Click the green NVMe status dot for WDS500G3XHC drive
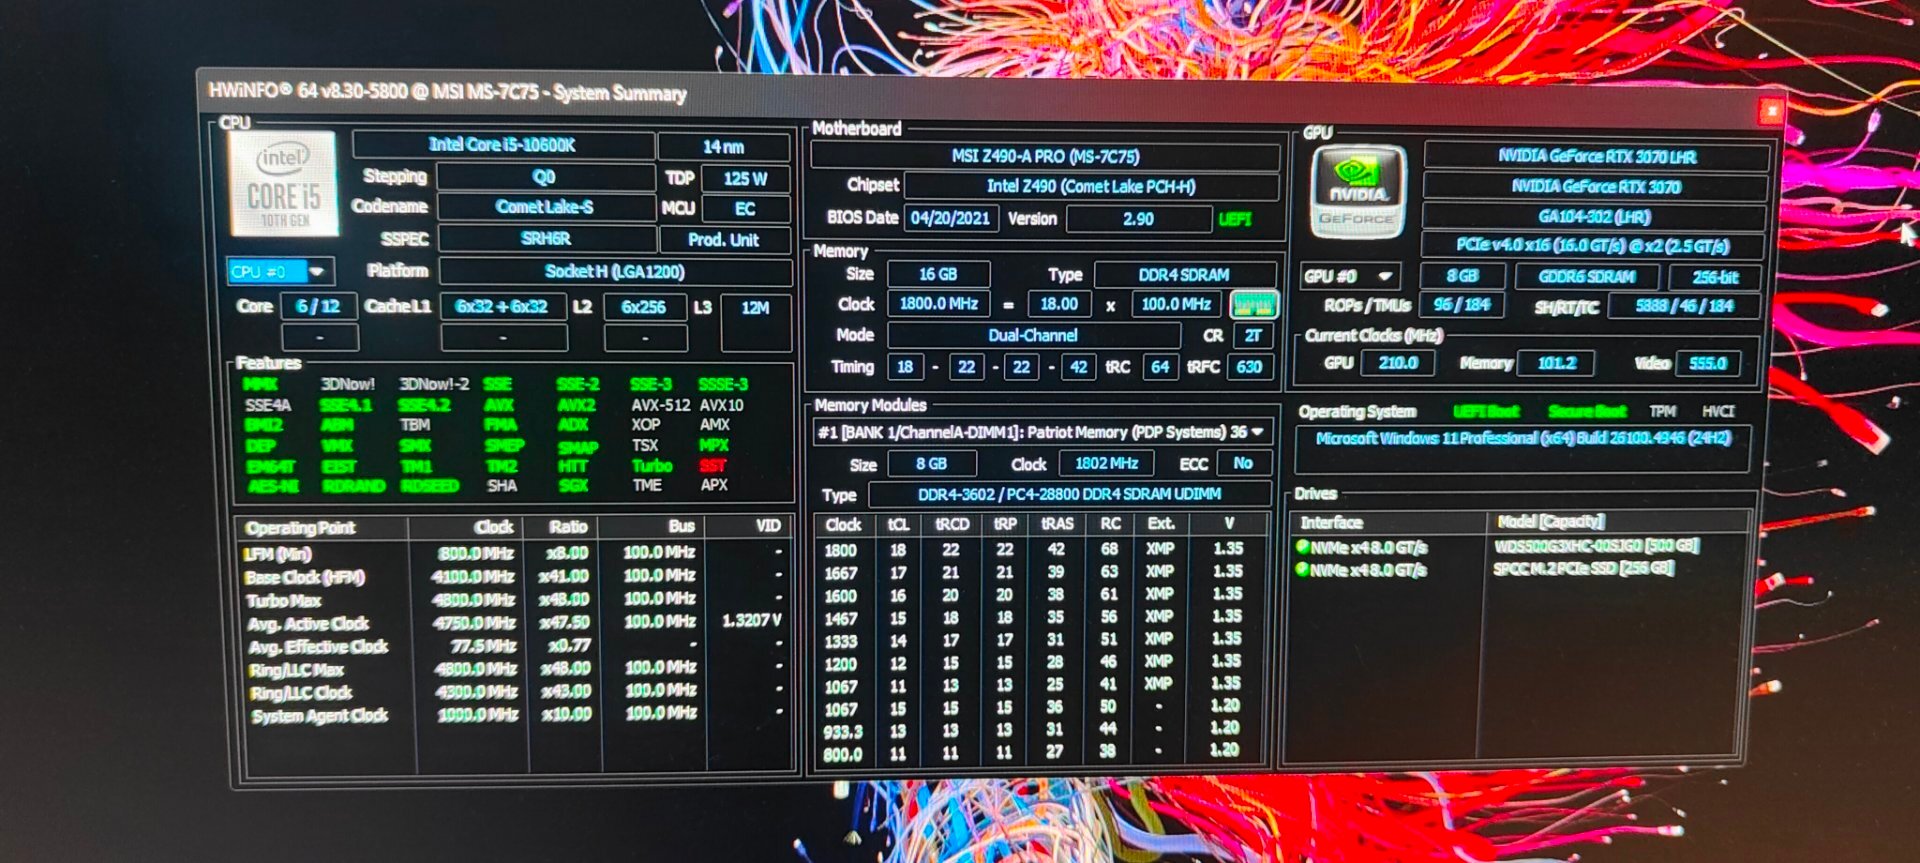Screen dimensions: 1920x863 (1302, 547)
